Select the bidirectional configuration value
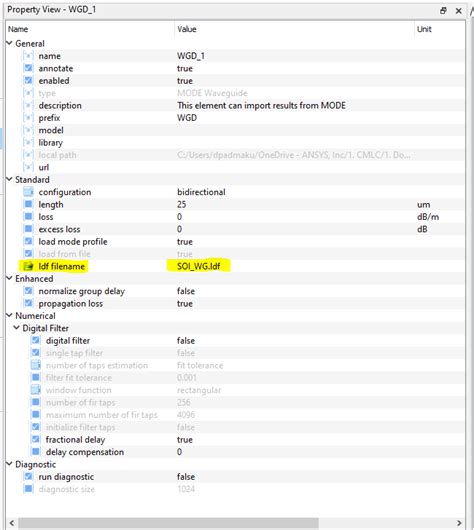 point(201,192)
